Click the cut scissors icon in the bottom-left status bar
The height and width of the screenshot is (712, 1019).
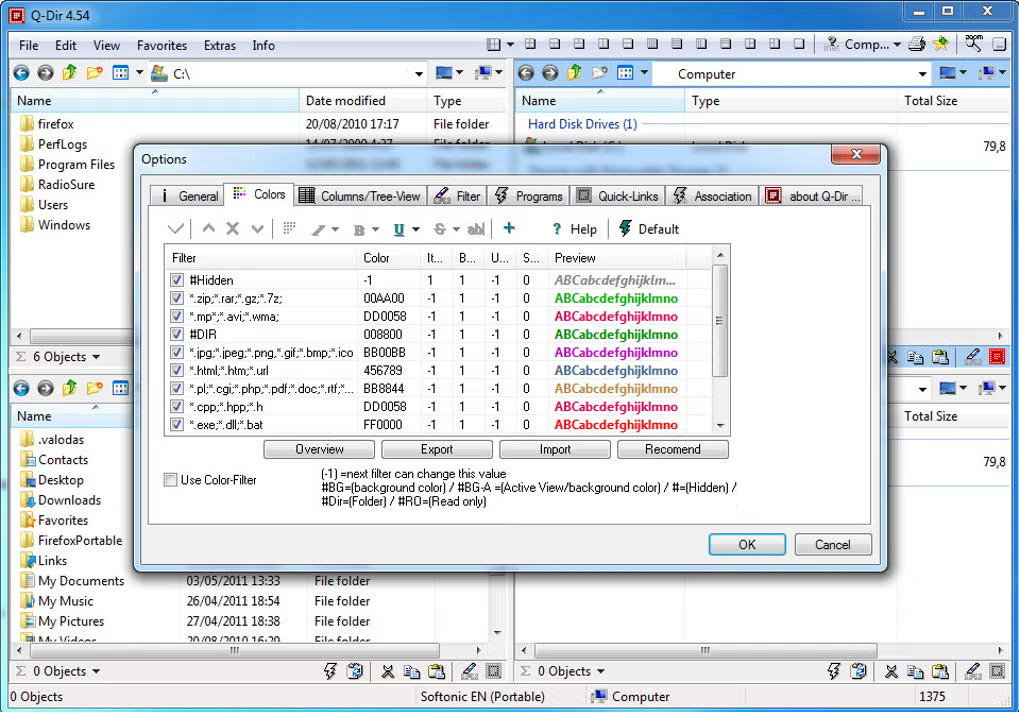(387, 671)
